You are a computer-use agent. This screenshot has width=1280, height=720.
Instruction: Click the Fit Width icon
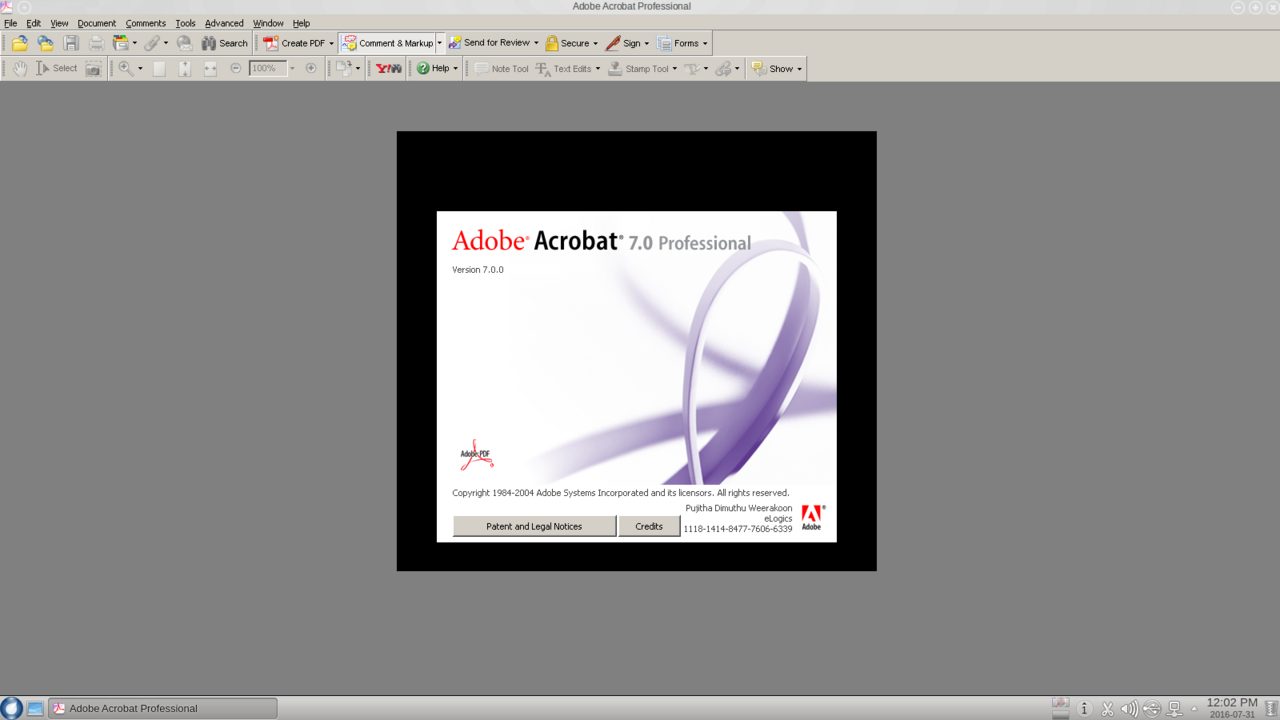[x=210, y=68]
